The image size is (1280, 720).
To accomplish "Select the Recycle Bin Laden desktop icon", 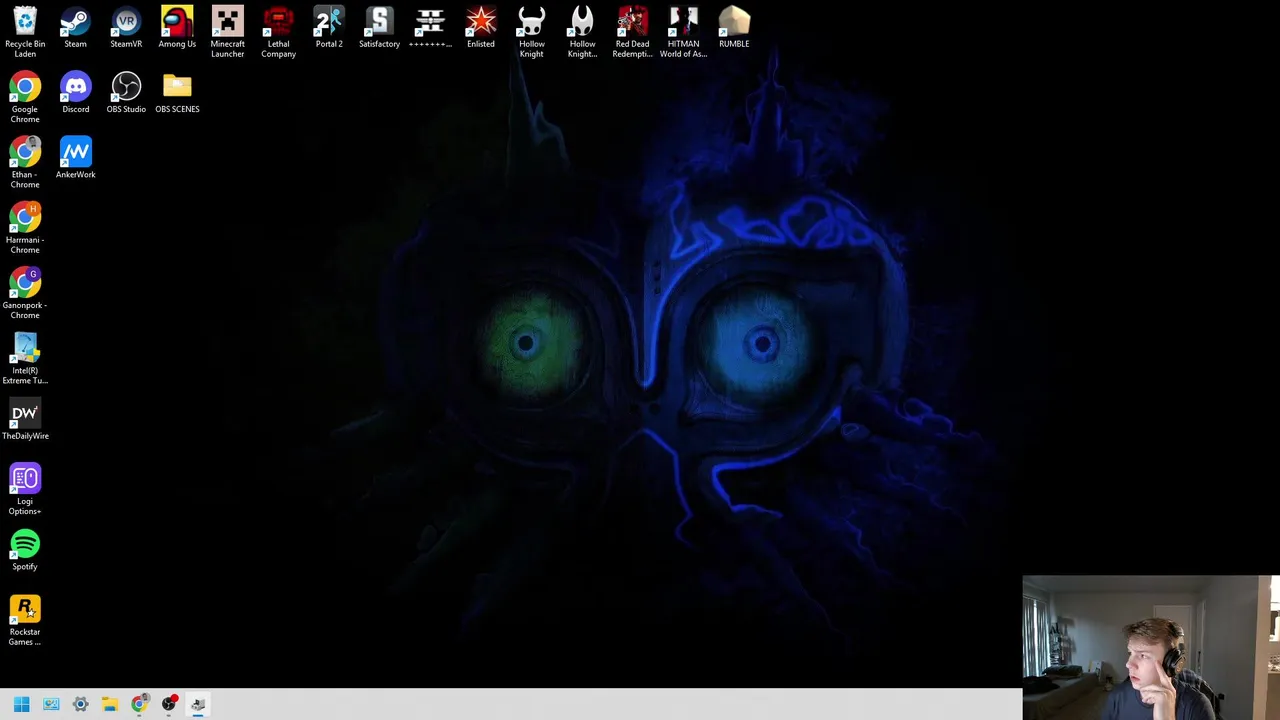I will 25,32.
